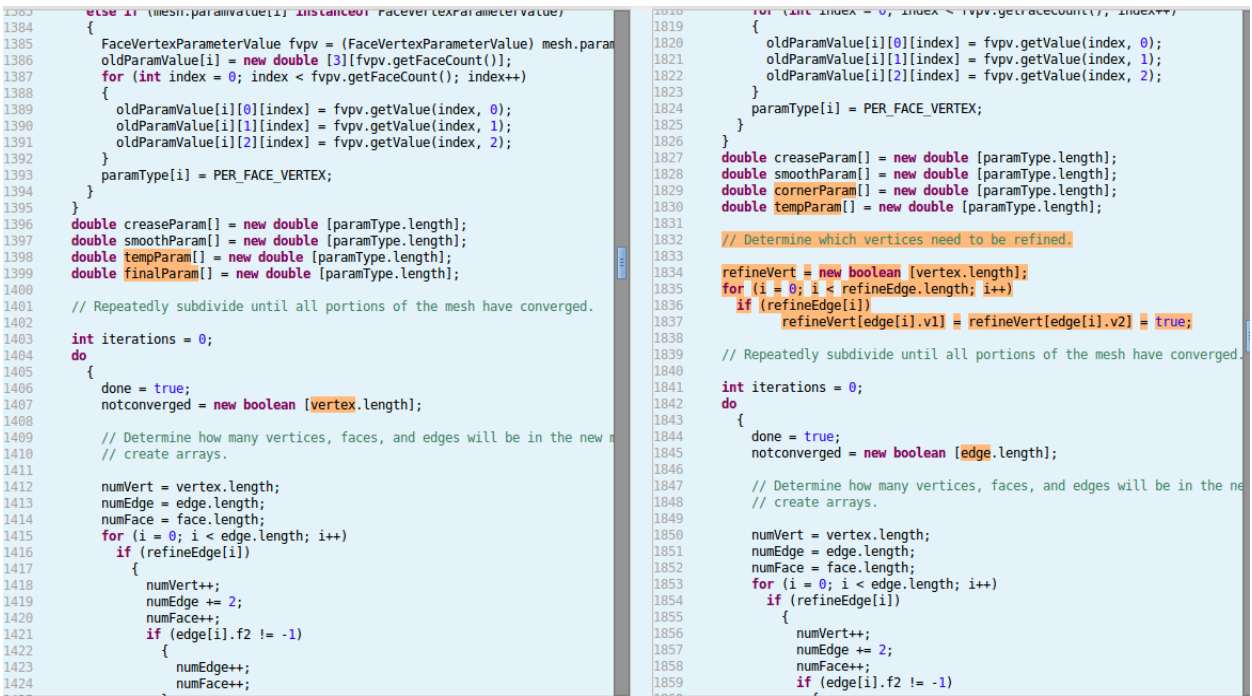Click the comment on line 1839
The height and width of the screenshot is (696, 1252).
click(981, 355)
